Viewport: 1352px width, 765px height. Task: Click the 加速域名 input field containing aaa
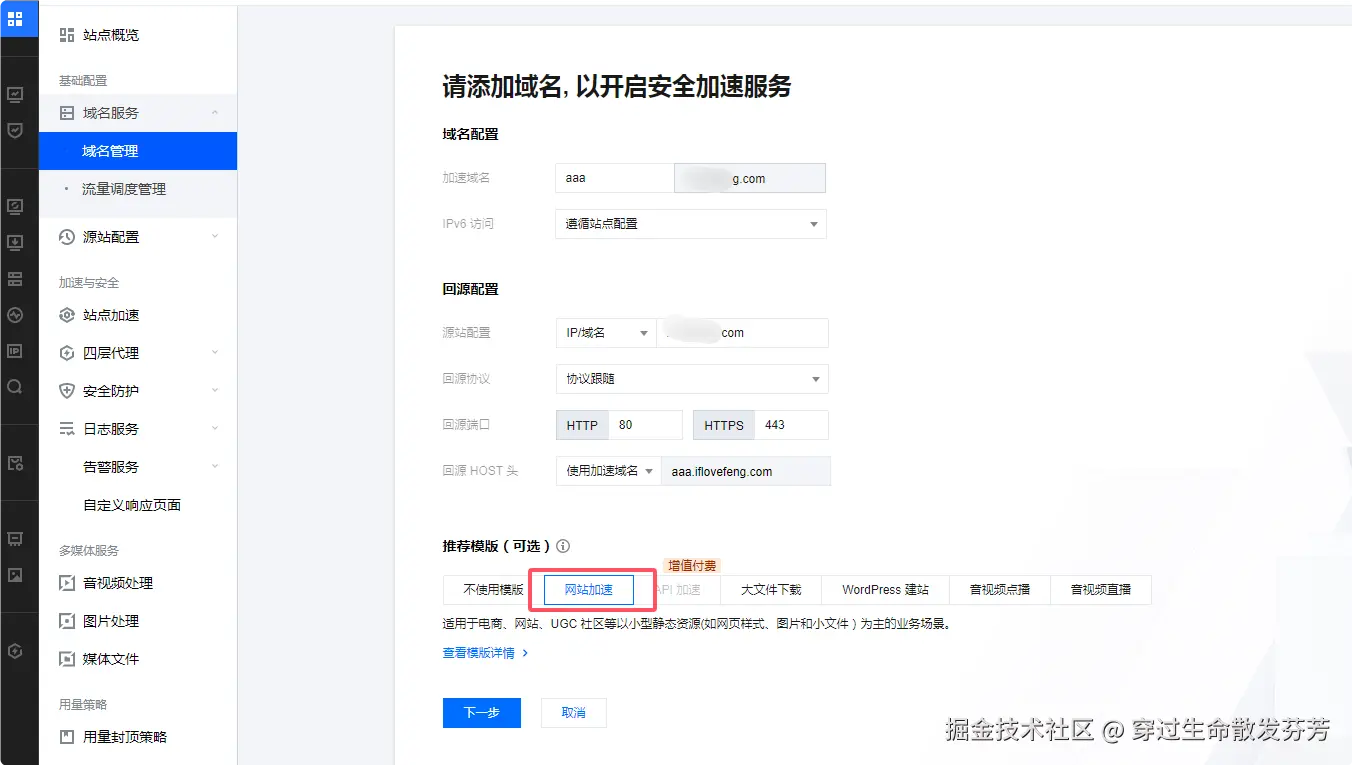(x=614, y=177)
